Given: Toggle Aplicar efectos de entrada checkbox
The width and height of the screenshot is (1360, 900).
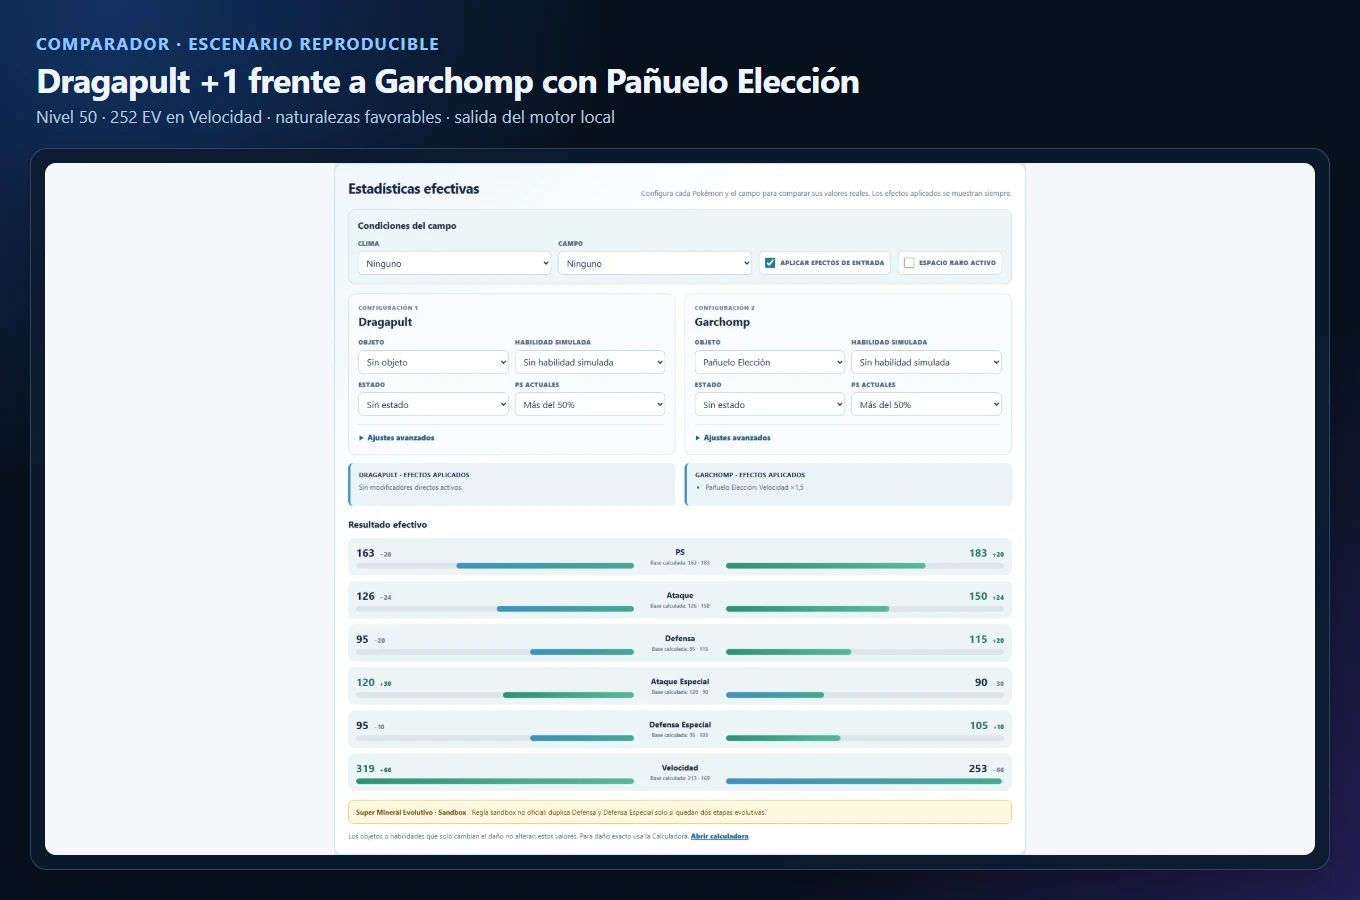Looking at the screenshot, I should coord(770,263).
